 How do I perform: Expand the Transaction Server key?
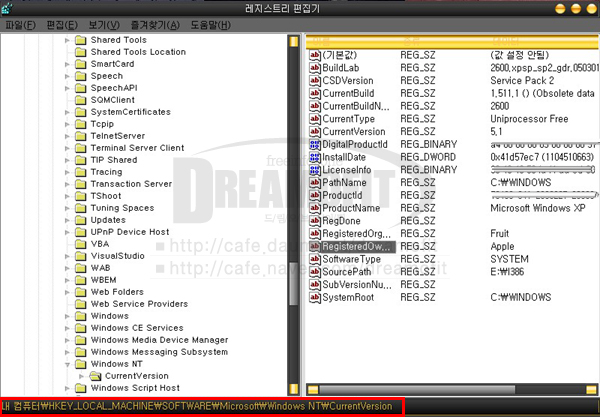(x=67, y=184)
